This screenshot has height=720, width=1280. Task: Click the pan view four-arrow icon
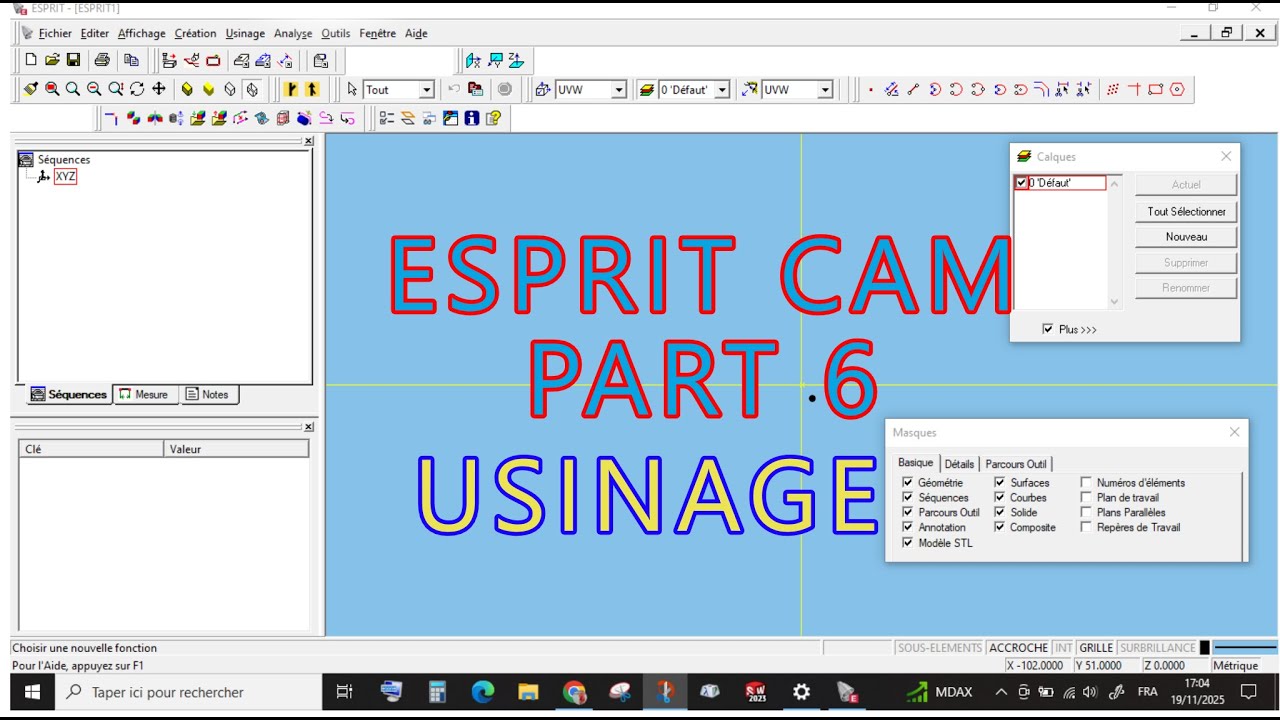point(158,89)
